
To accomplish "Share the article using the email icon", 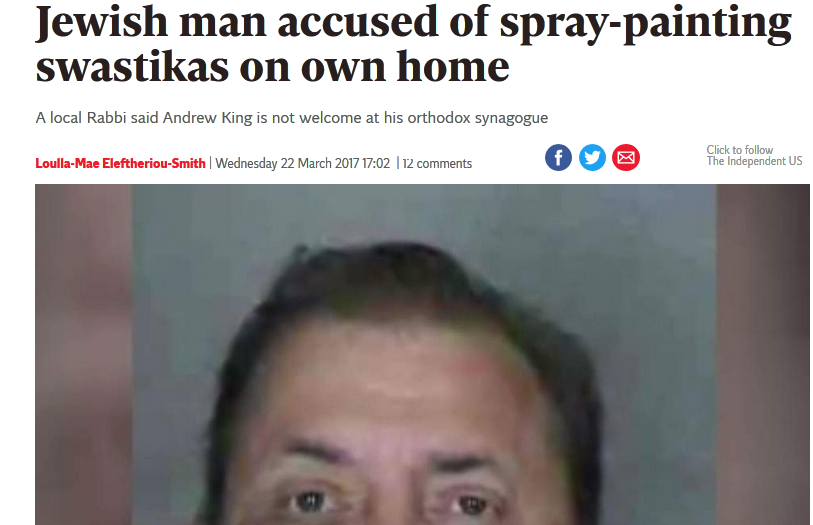I will [x=626, y=158].
